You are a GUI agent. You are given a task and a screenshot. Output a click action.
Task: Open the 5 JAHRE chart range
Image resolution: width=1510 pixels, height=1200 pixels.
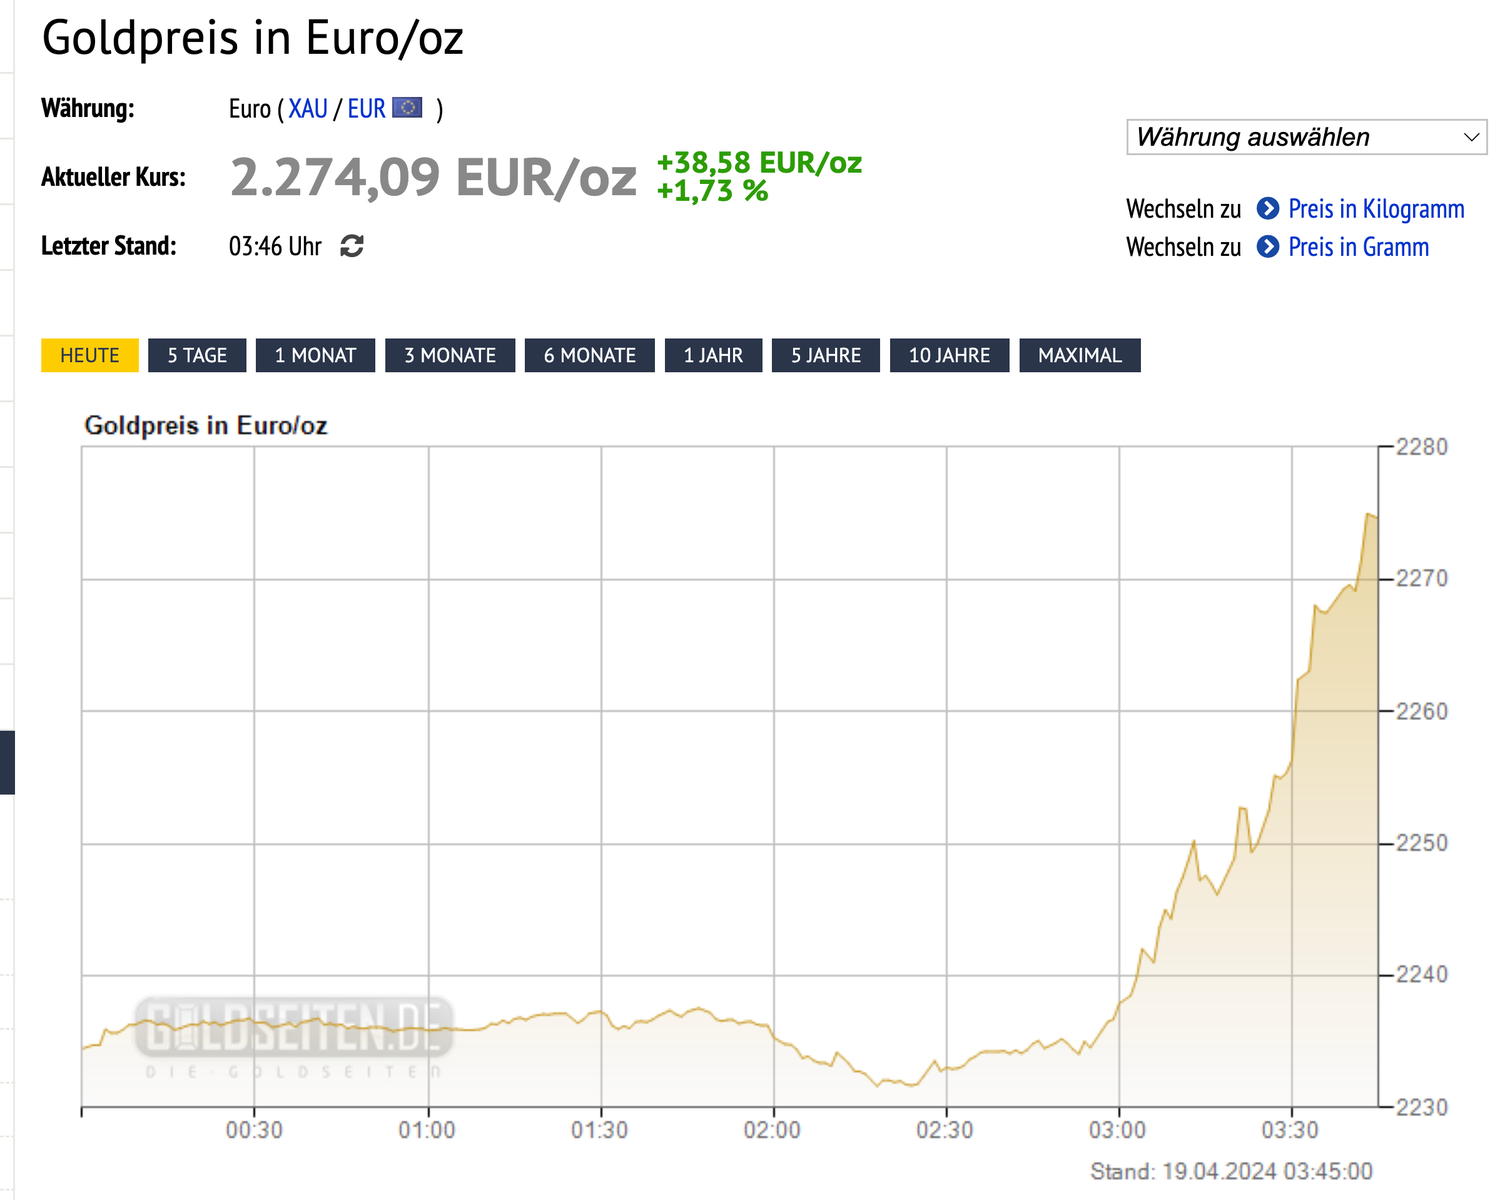(826, 355)
